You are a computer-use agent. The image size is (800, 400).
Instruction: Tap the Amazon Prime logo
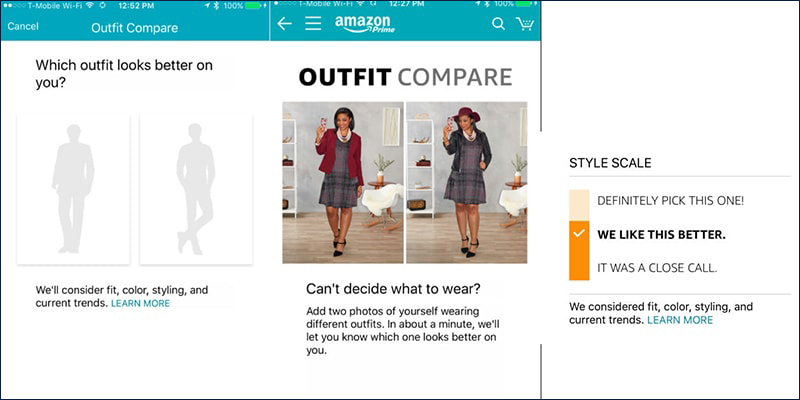click(x=364, y=23)
